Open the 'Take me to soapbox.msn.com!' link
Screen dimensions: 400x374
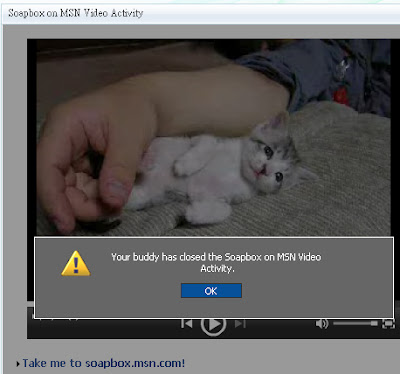click(104, 363)
